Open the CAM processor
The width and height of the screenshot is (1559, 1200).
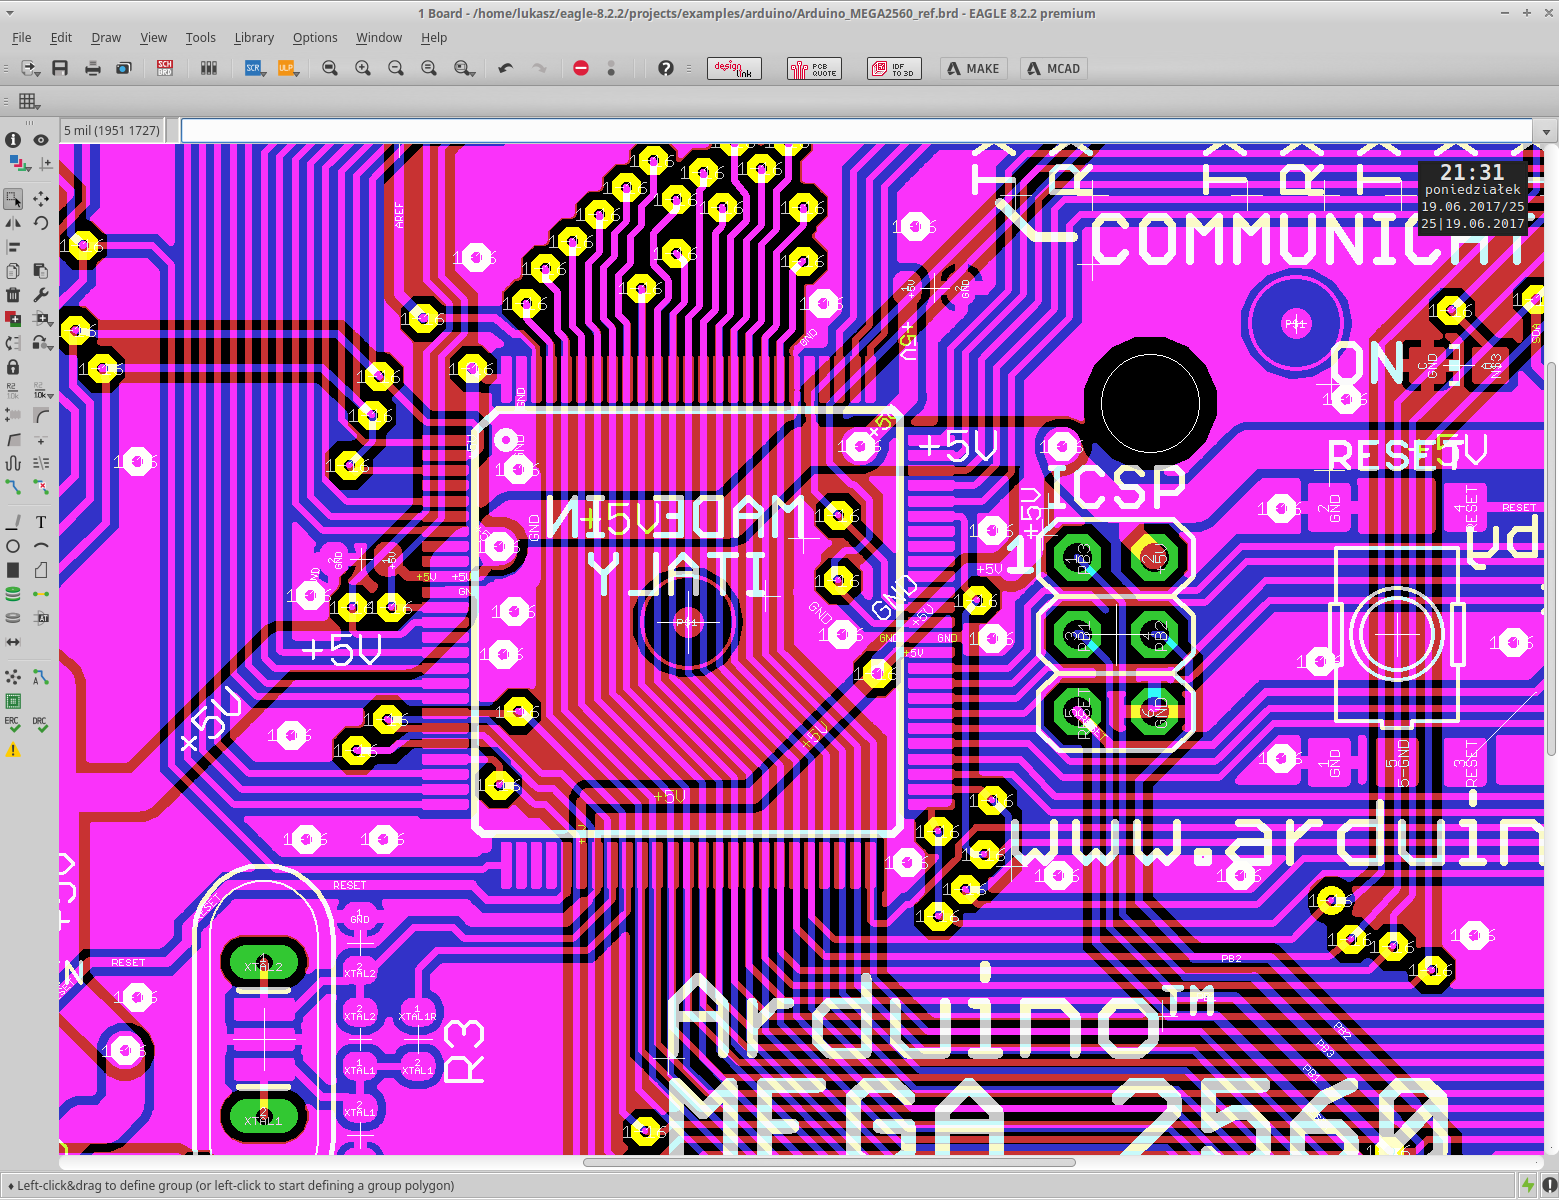tap(124, 68)
